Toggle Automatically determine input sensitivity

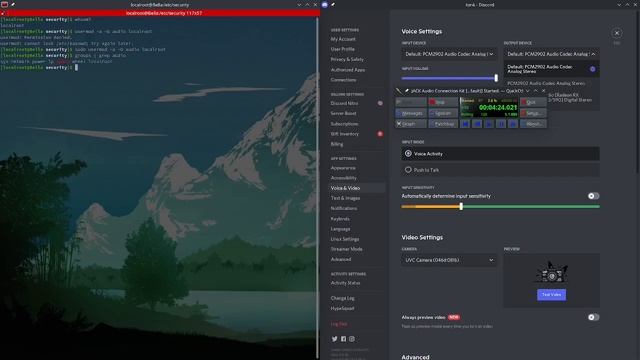point(593,196)
